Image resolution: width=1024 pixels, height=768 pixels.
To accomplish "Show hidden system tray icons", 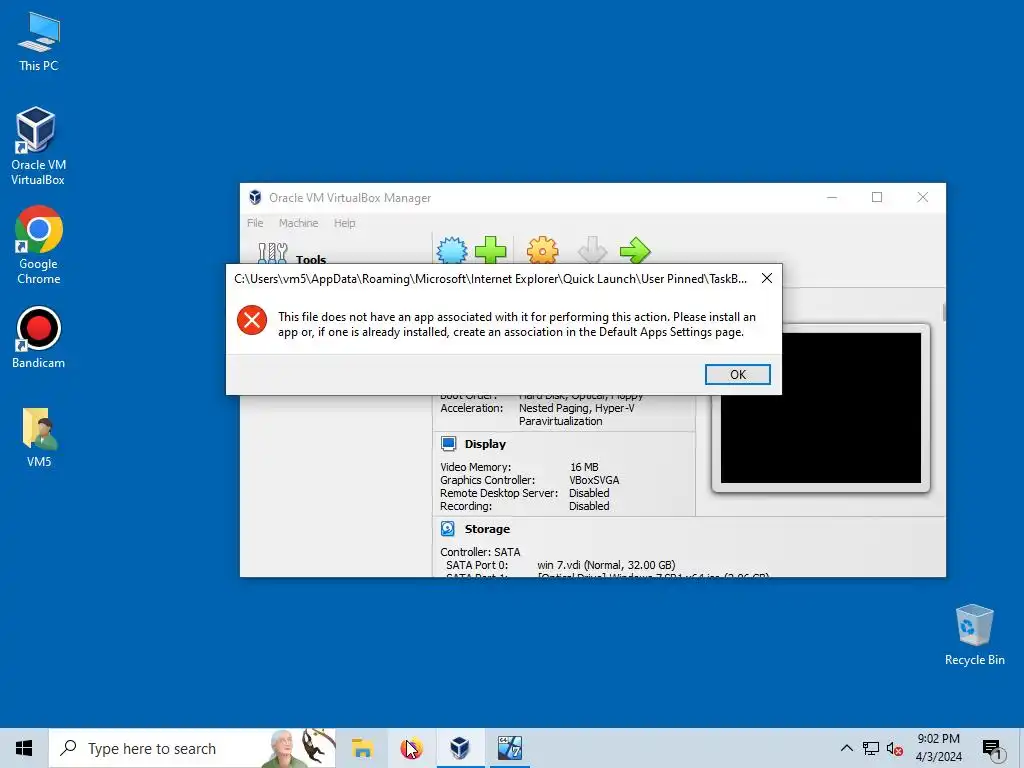I will click(x=846, y=748).
